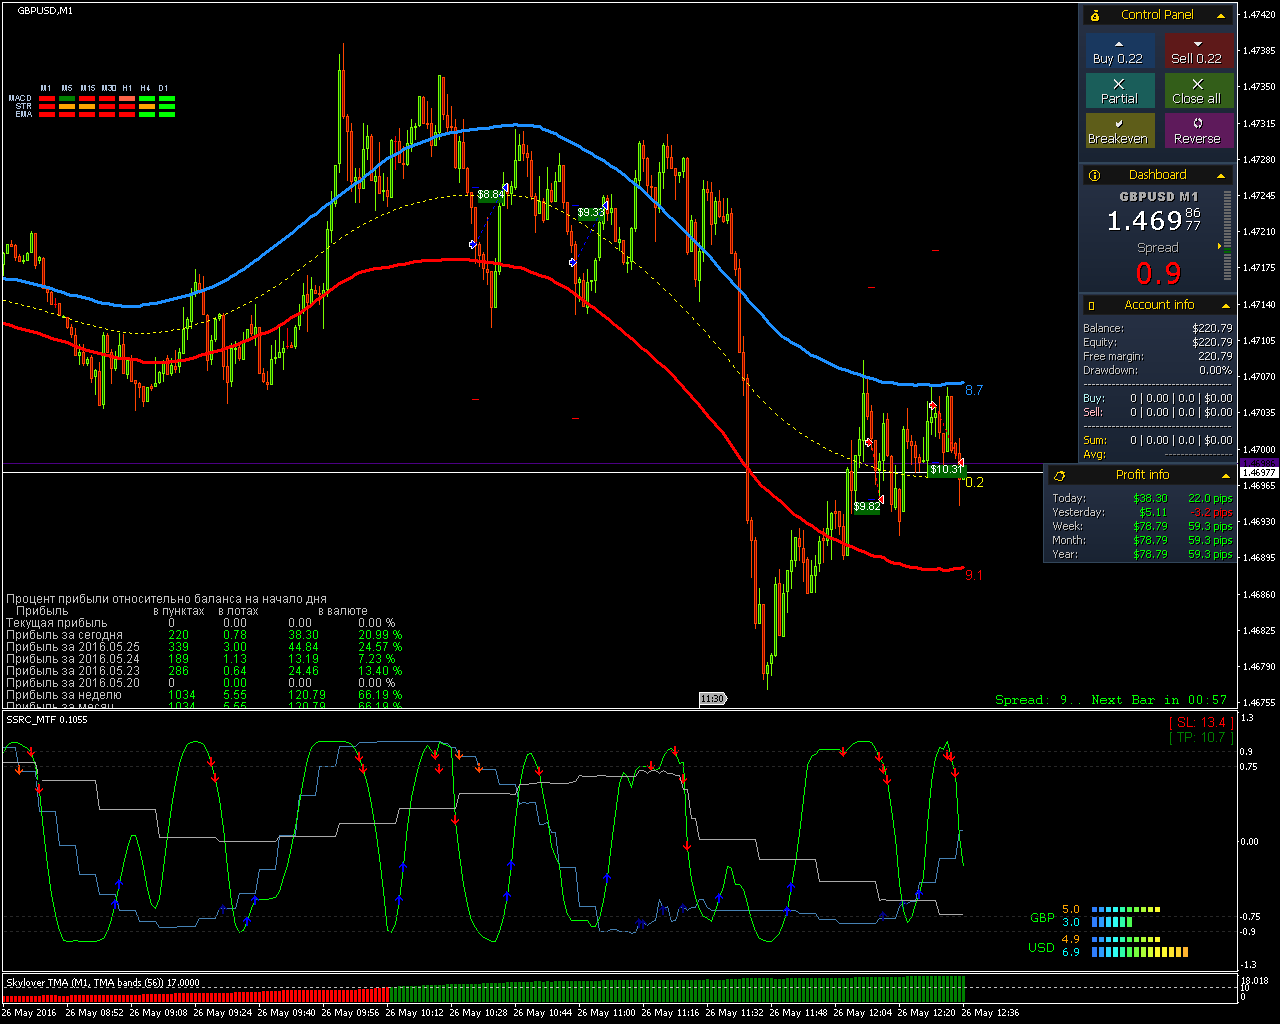Screen dimensions: 1280x1024
Task: Click the yellow line label 0.2
Action: coord(974,482)
